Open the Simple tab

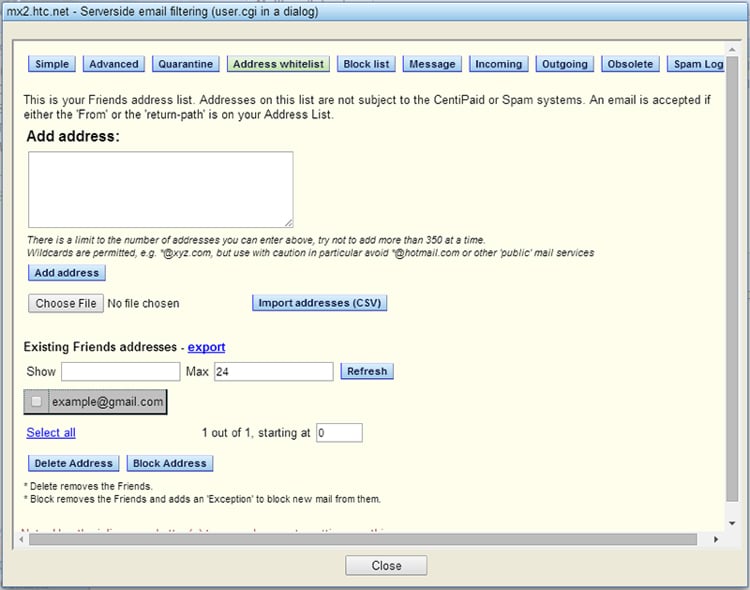[52, 64]
